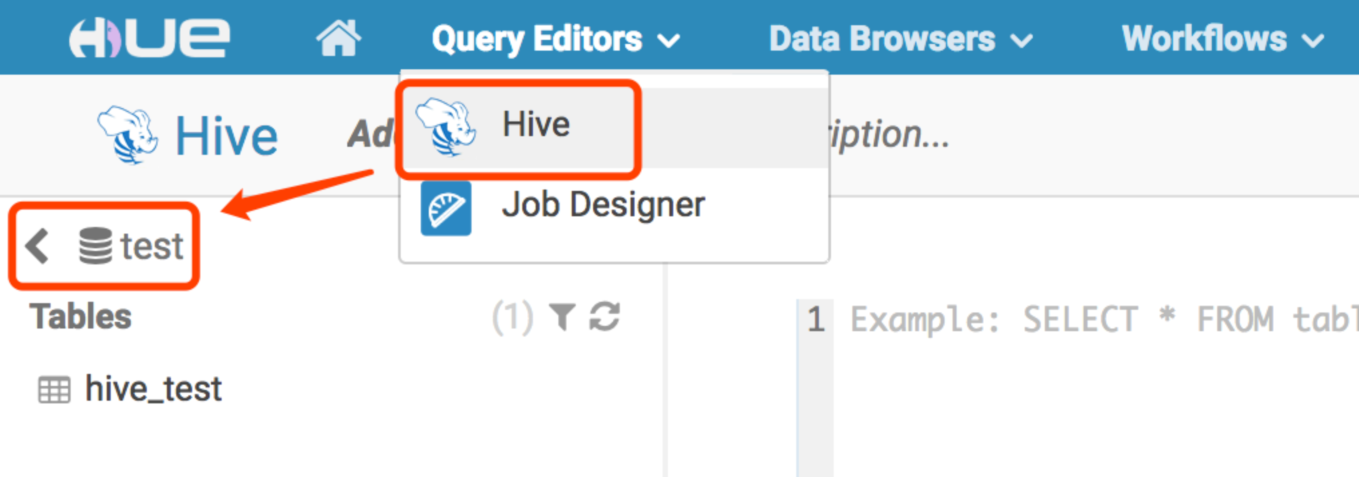1359x477 pixels.
Task: Refresh the tables list
Action: 605,318
